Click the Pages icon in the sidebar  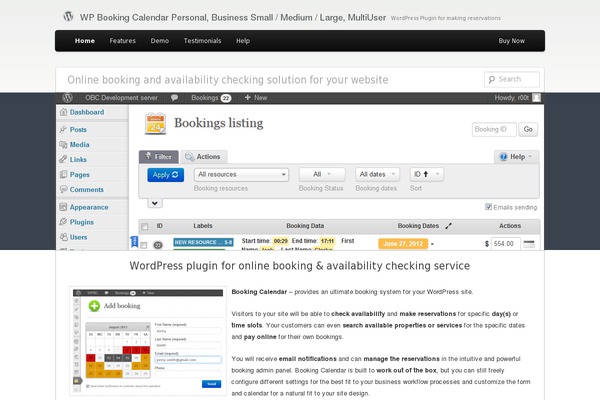click(63, 175)
